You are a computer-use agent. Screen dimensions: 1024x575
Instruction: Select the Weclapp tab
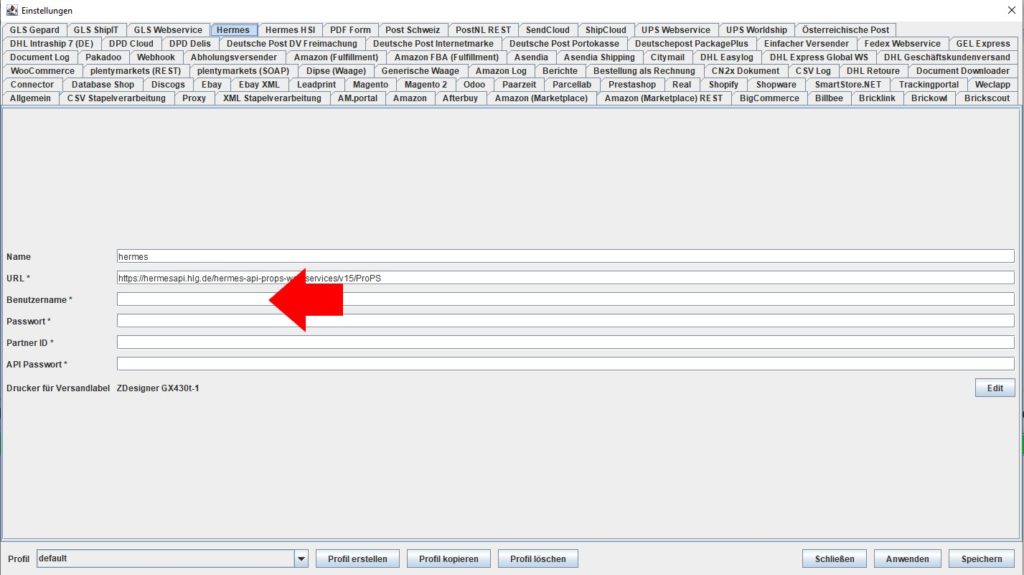tap(992, 85)
